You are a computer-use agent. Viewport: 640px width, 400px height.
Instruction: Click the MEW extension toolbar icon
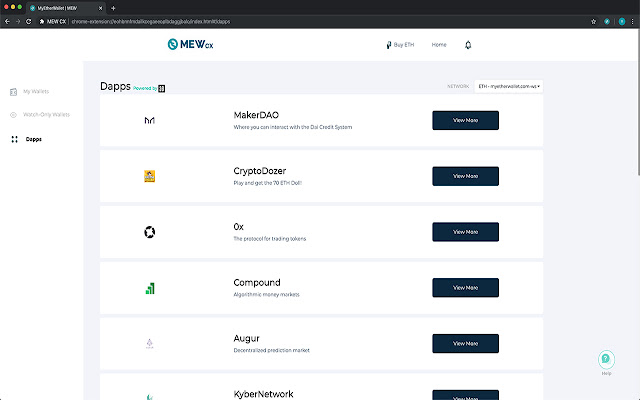click(x=607, y=22)
